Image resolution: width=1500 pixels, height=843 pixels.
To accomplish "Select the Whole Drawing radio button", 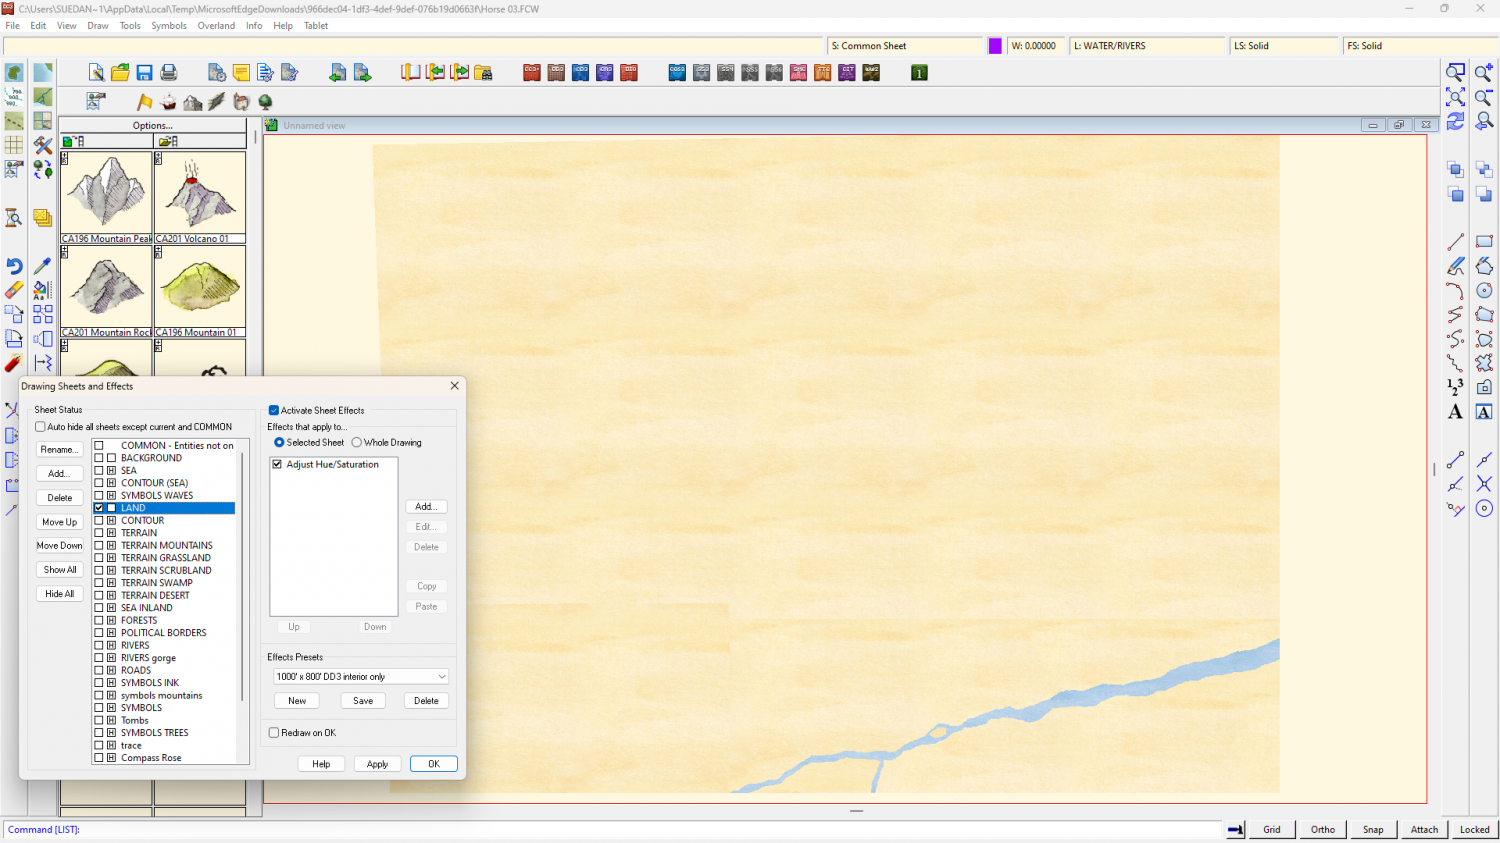I will [357, 442].
